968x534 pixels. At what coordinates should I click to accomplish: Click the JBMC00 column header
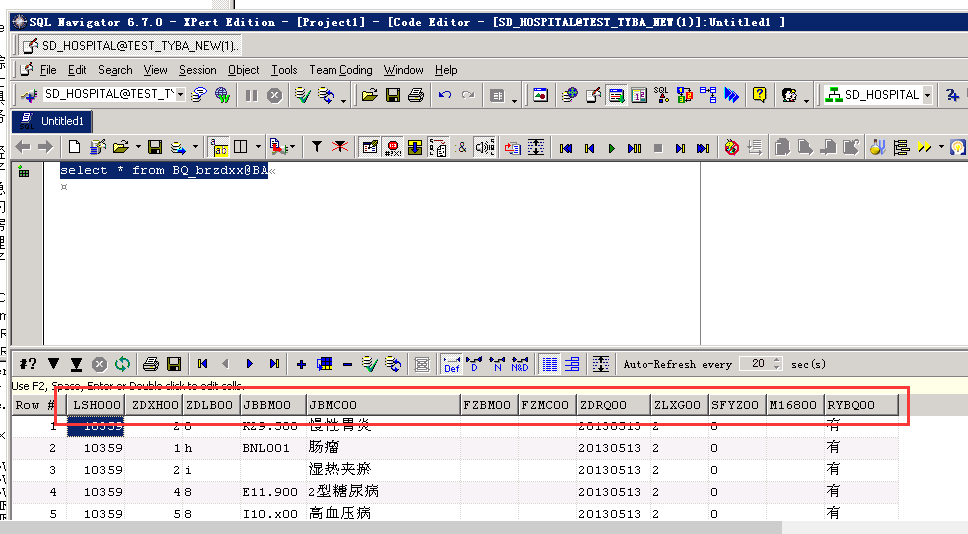coord(383,405)
